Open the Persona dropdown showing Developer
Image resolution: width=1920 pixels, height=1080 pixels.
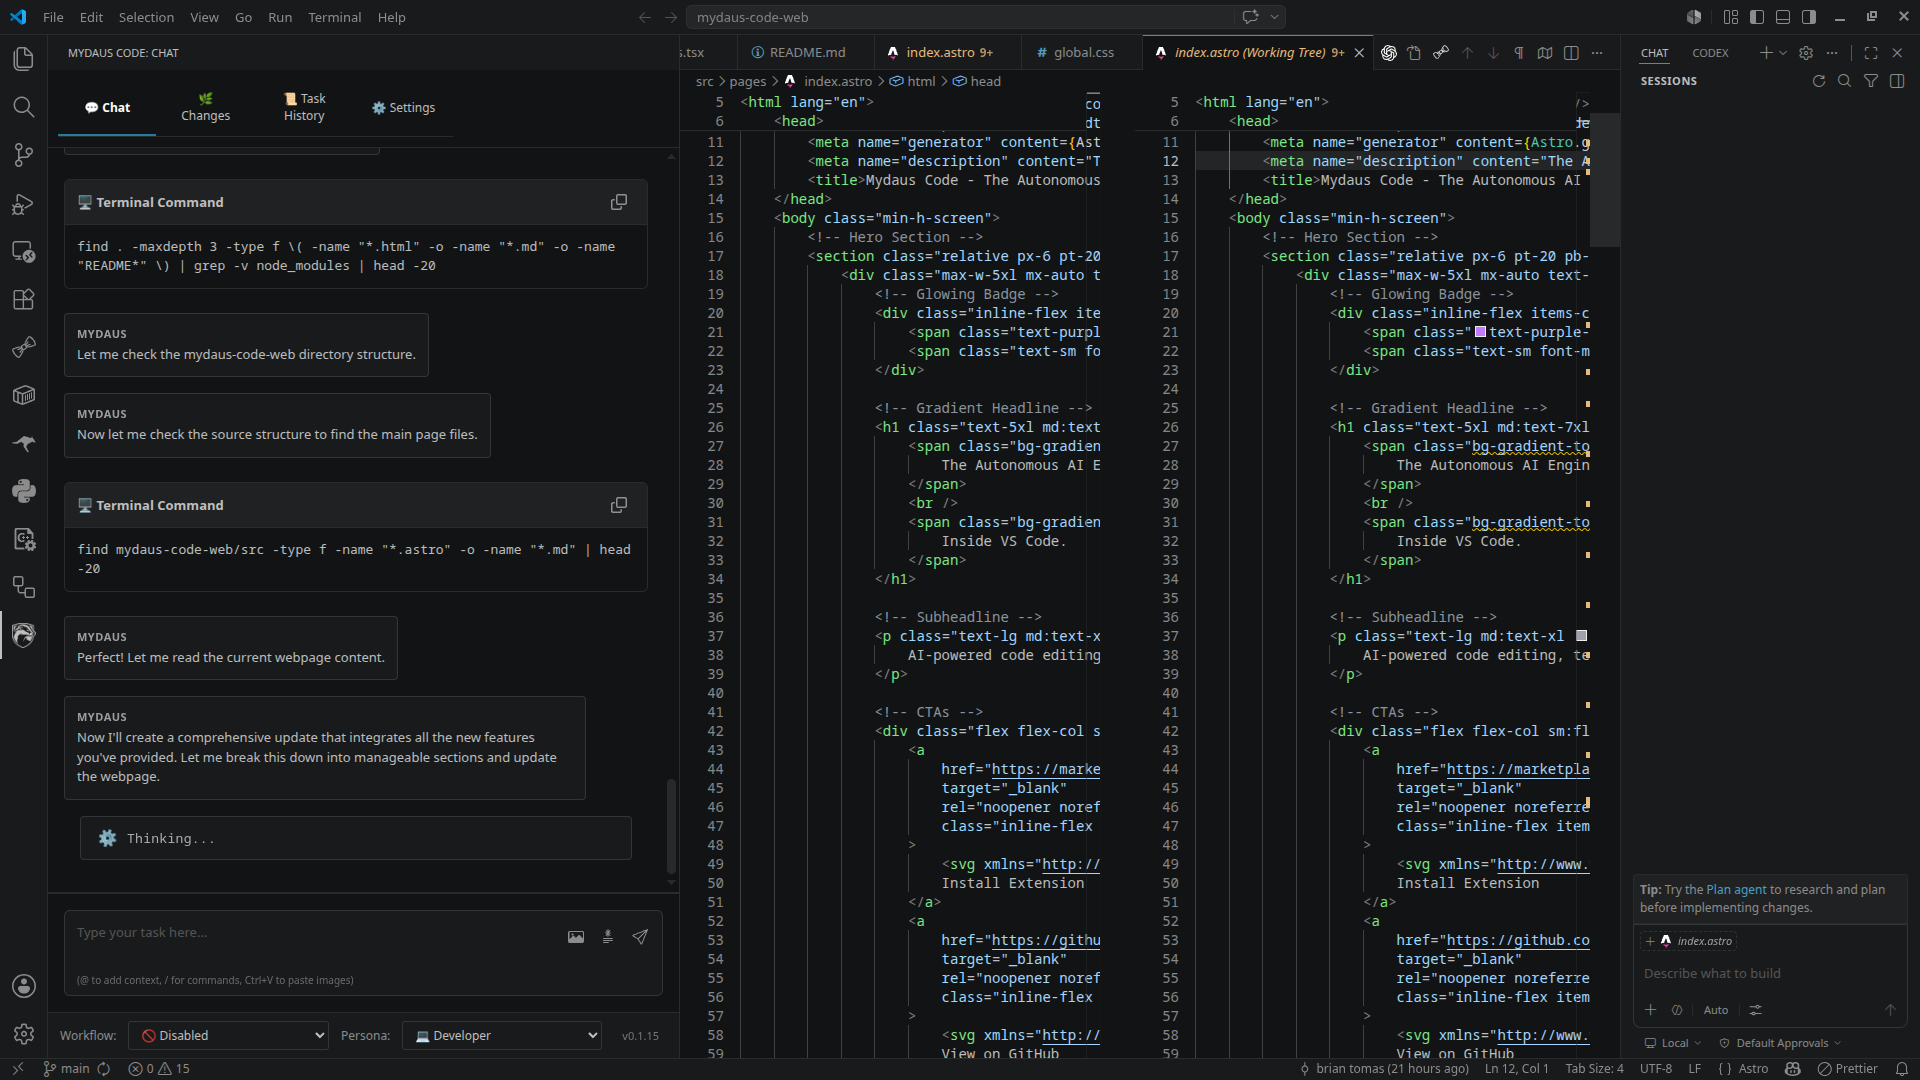pos(502,1035)
